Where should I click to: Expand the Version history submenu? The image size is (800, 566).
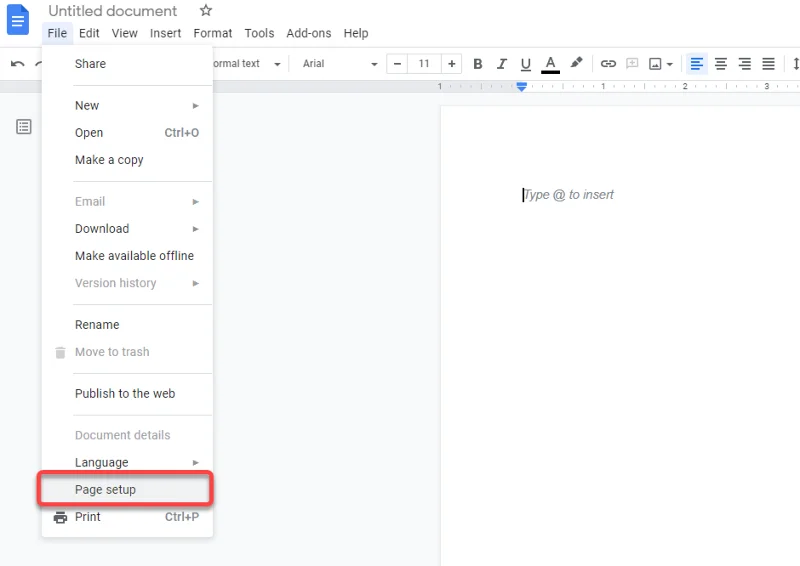coord(127,283)
